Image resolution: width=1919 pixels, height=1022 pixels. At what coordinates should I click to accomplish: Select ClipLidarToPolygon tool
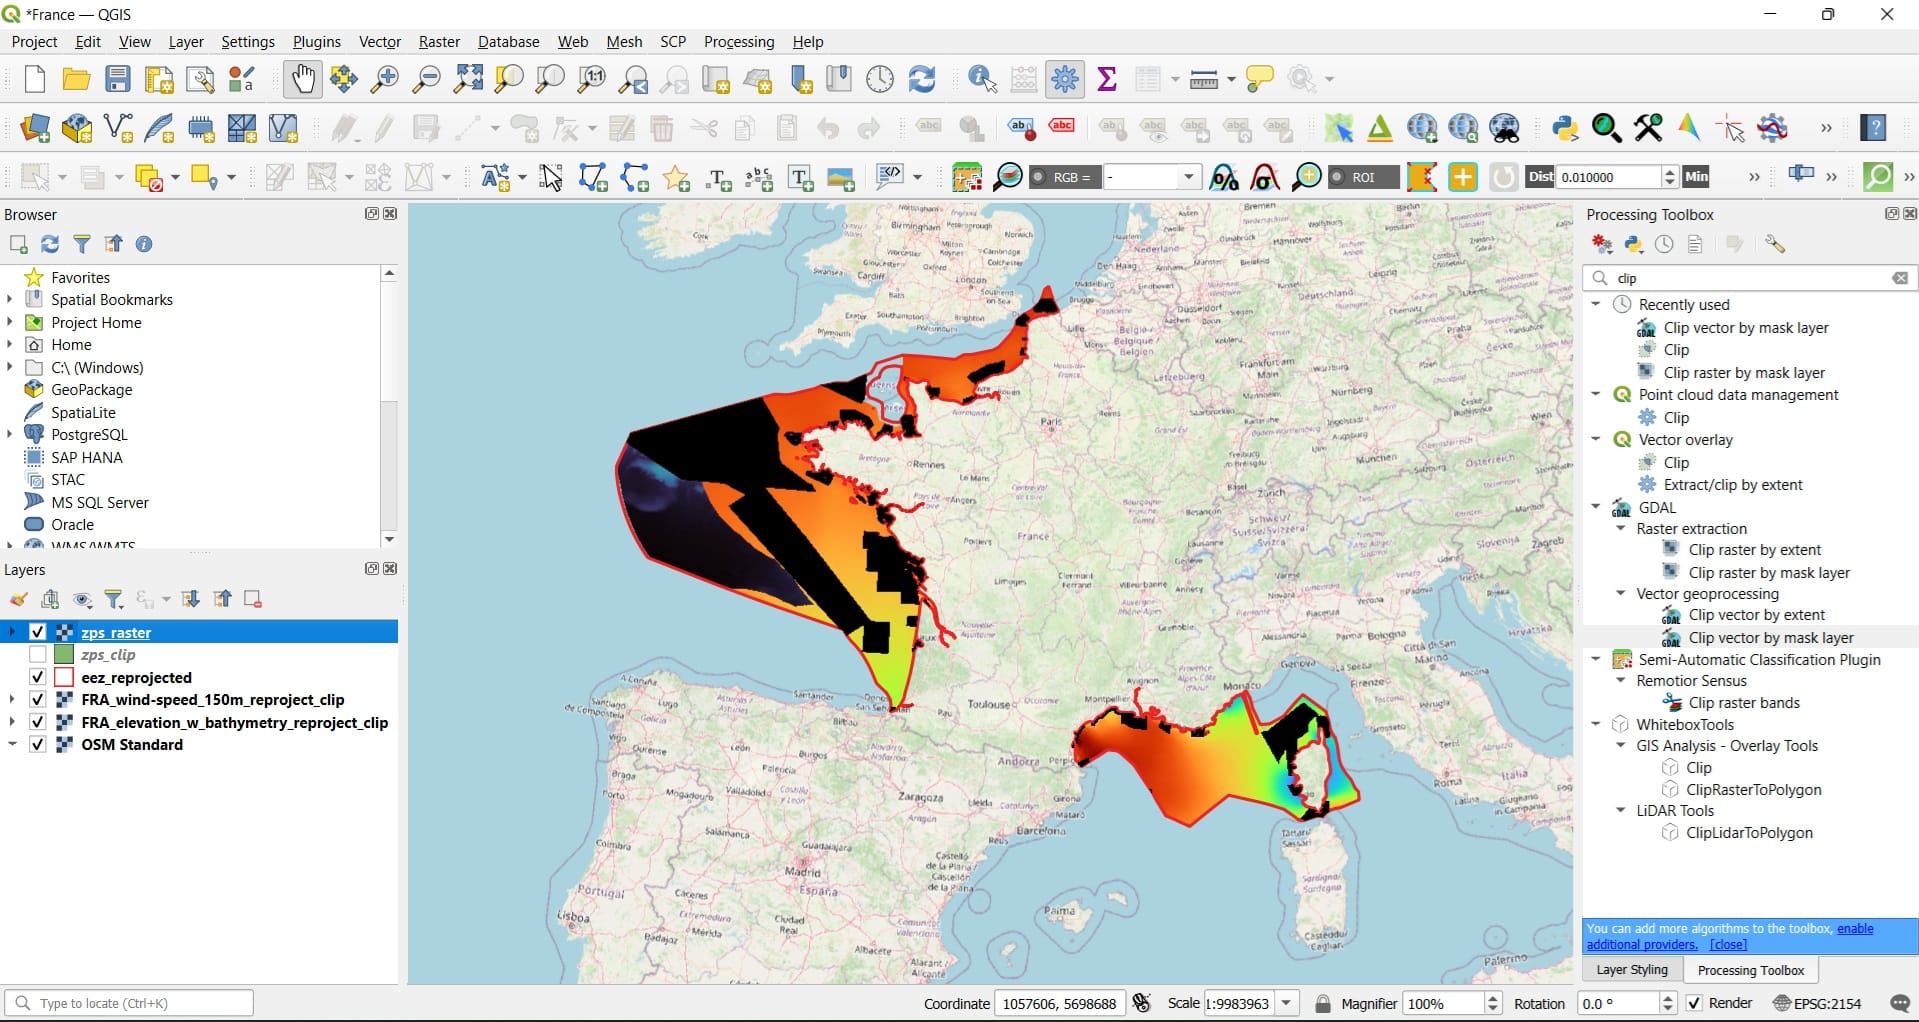pyautogui.click(x=1749, y=832)
